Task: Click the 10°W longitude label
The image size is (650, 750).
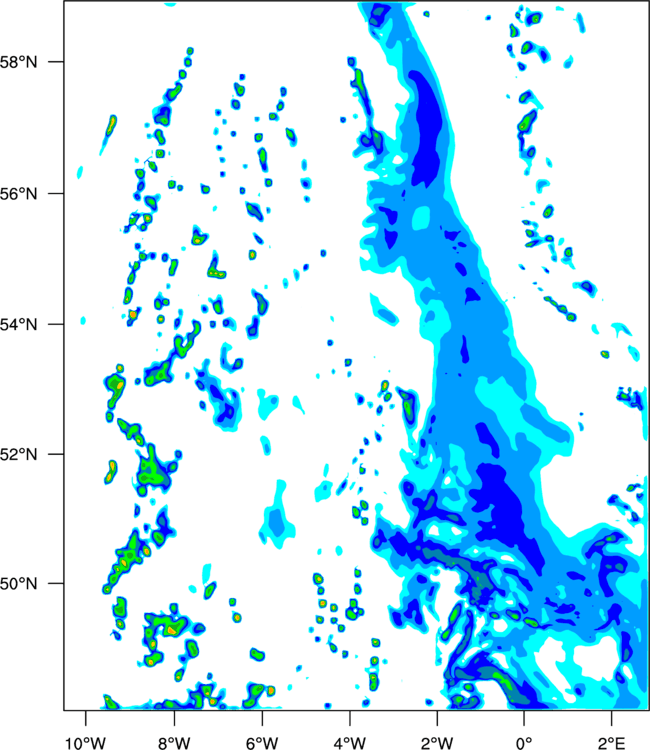Action: 85,743
